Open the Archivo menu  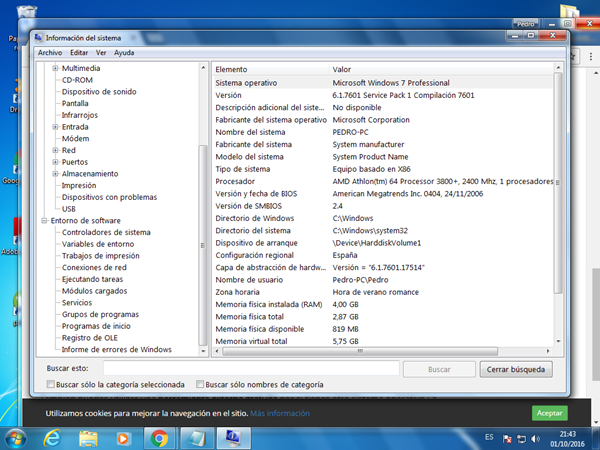49,52
